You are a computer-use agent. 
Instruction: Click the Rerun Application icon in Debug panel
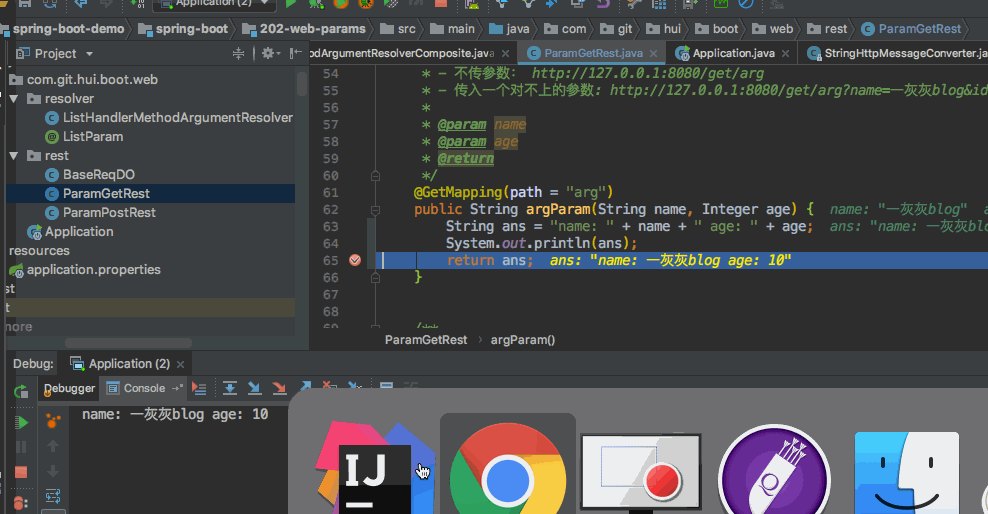pyautogui.click(x=20, y=391)
